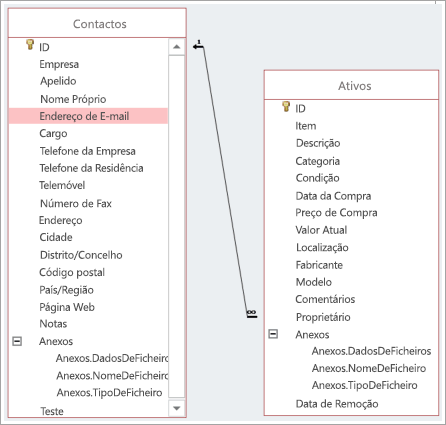Select the Endereço de E-mail field
Image resolution: width=446 pixels, height=425 pixels.
[88, 116]
